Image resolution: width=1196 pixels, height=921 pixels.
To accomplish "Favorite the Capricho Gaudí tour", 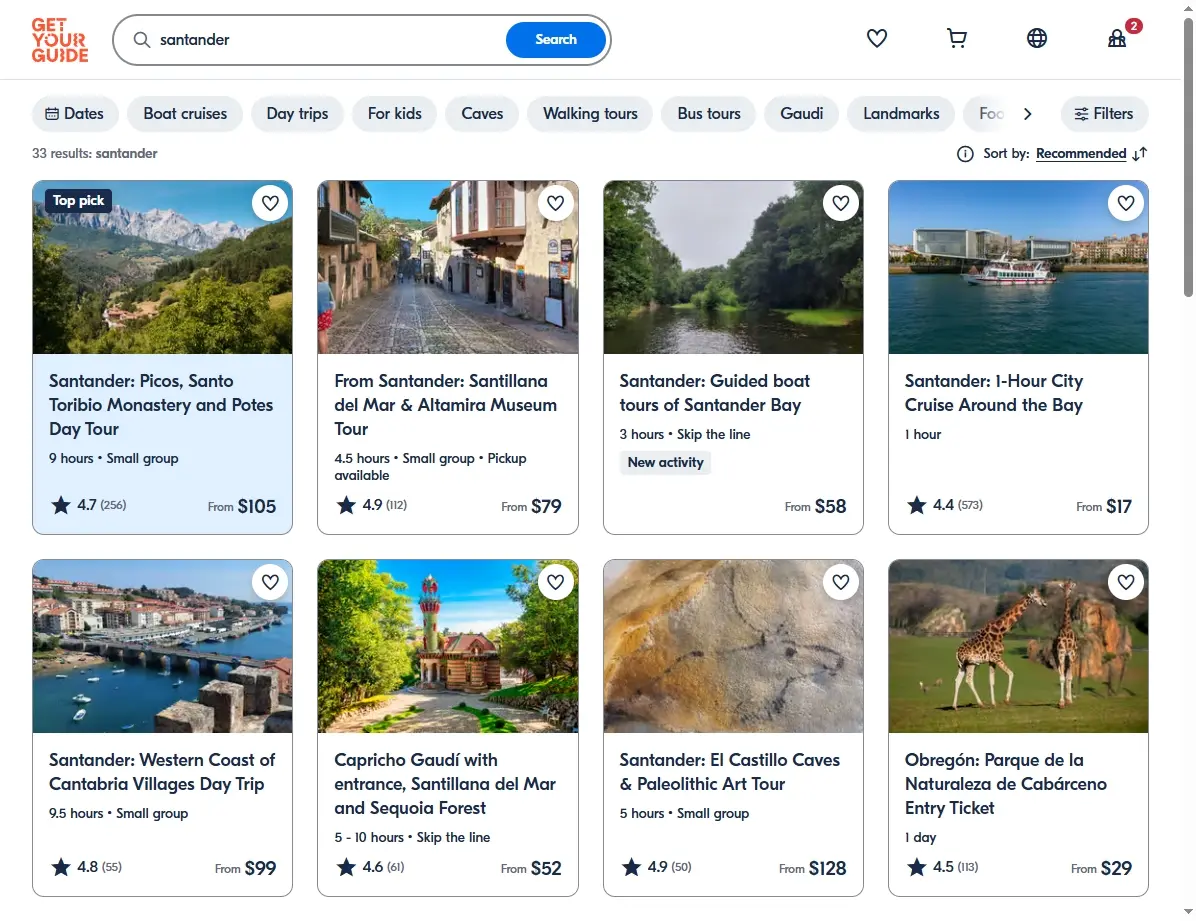I will point(555,582).
